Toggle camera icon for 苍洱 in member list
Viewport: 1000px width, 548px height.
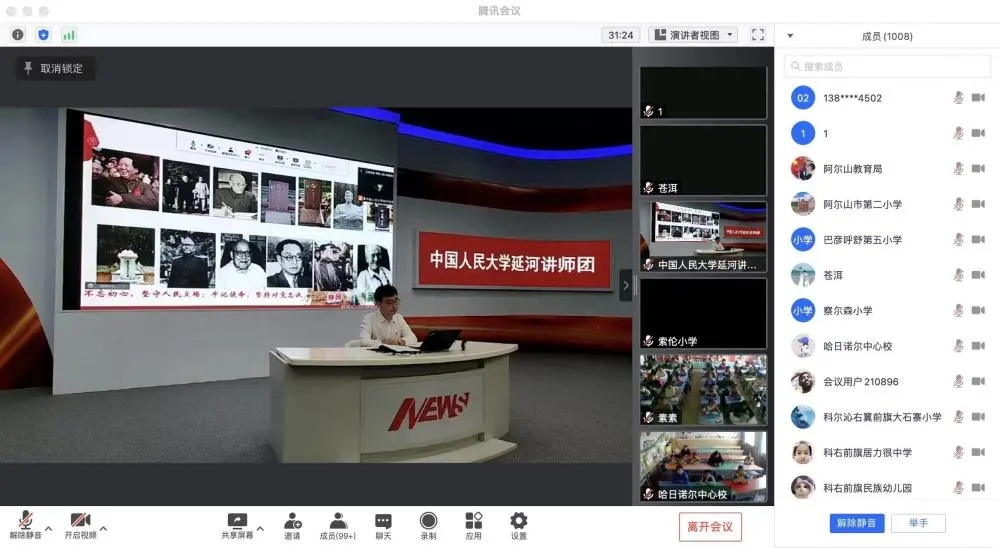tap(978, 275)
